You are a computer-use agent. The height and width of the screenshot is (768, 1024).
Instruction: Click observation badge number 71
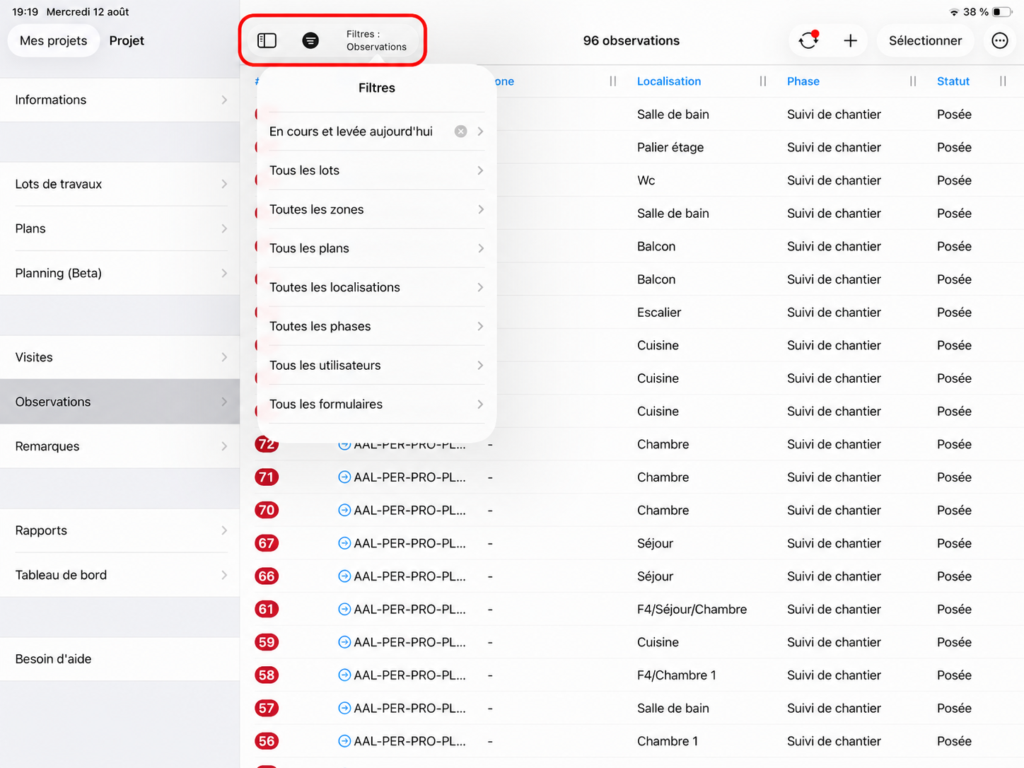[x=266, y=477]
